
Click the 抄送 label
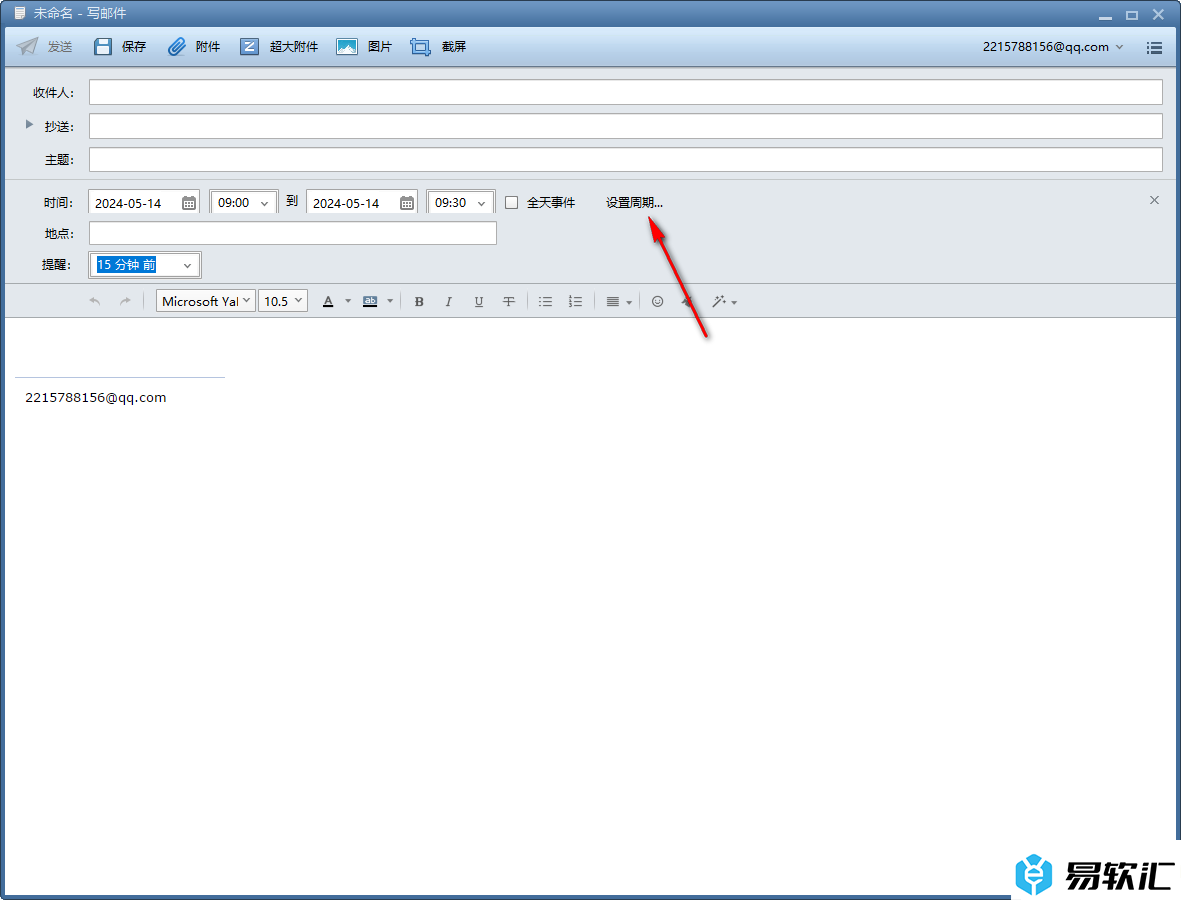point(59,127)
